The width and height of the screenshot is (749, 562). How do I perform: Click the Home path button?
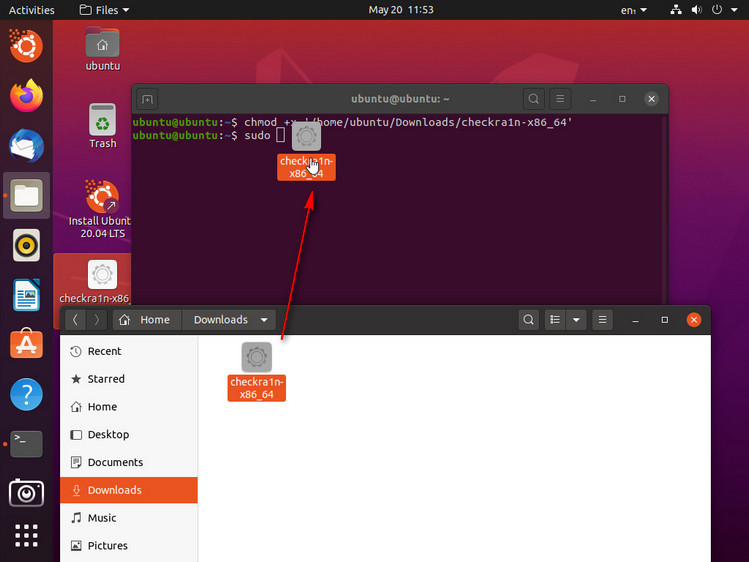(x=144, y=320)
